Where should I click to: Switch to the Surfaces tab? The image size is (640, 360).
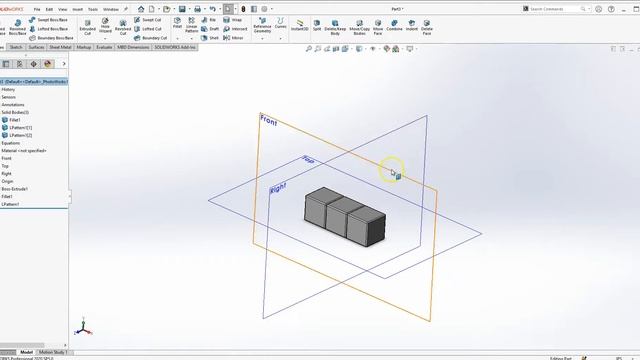tap(36, 47)
